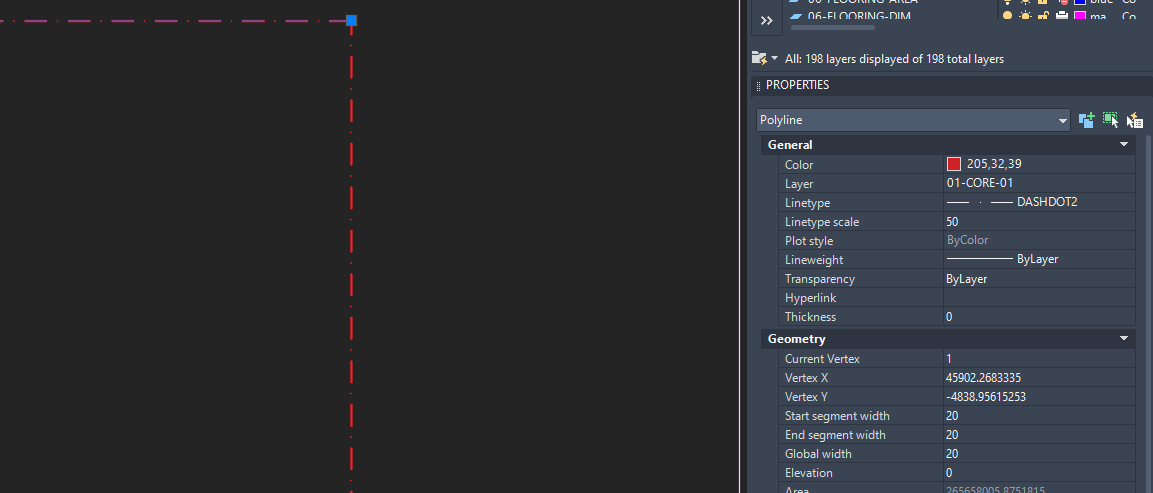1153x493 pixels.
Task: Click the Layer value 01-CORE-01
Action: (x=1040, y=184)
